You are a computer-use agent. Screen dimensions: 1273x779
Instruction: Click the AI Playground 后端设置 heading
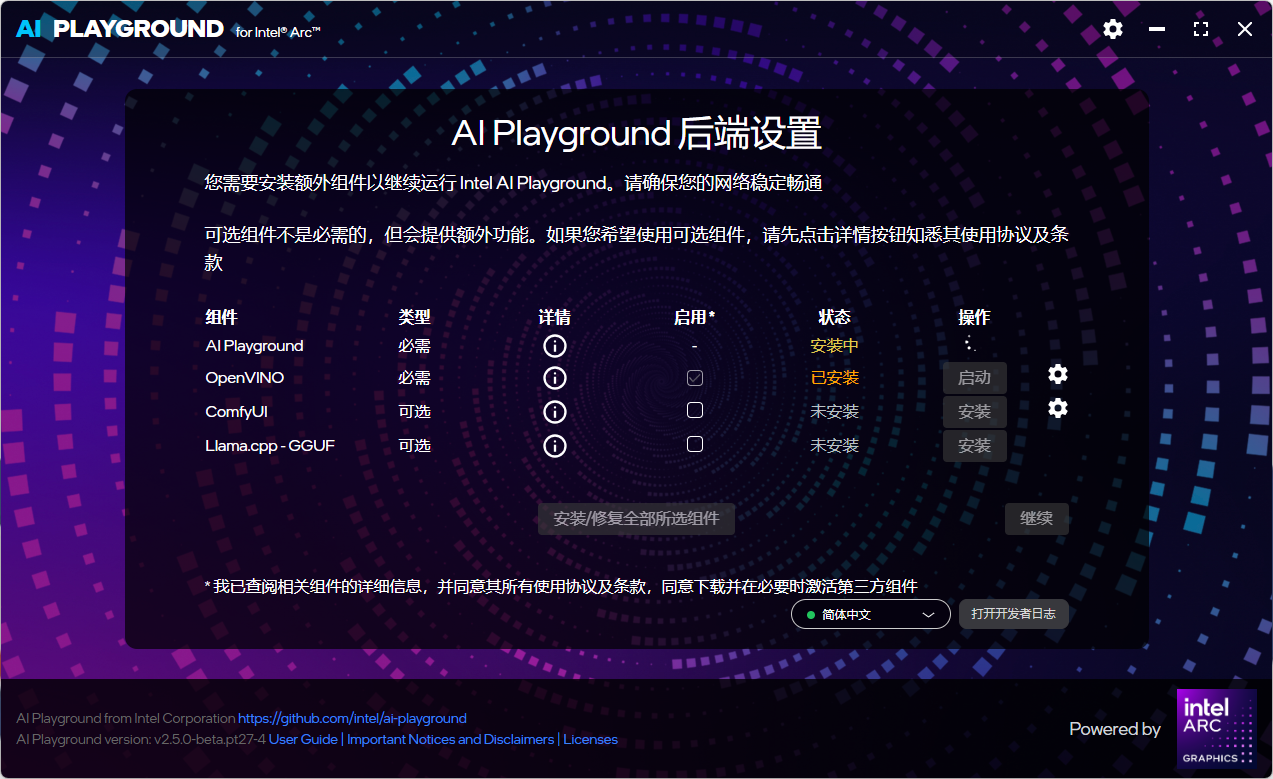pos(636,134)
